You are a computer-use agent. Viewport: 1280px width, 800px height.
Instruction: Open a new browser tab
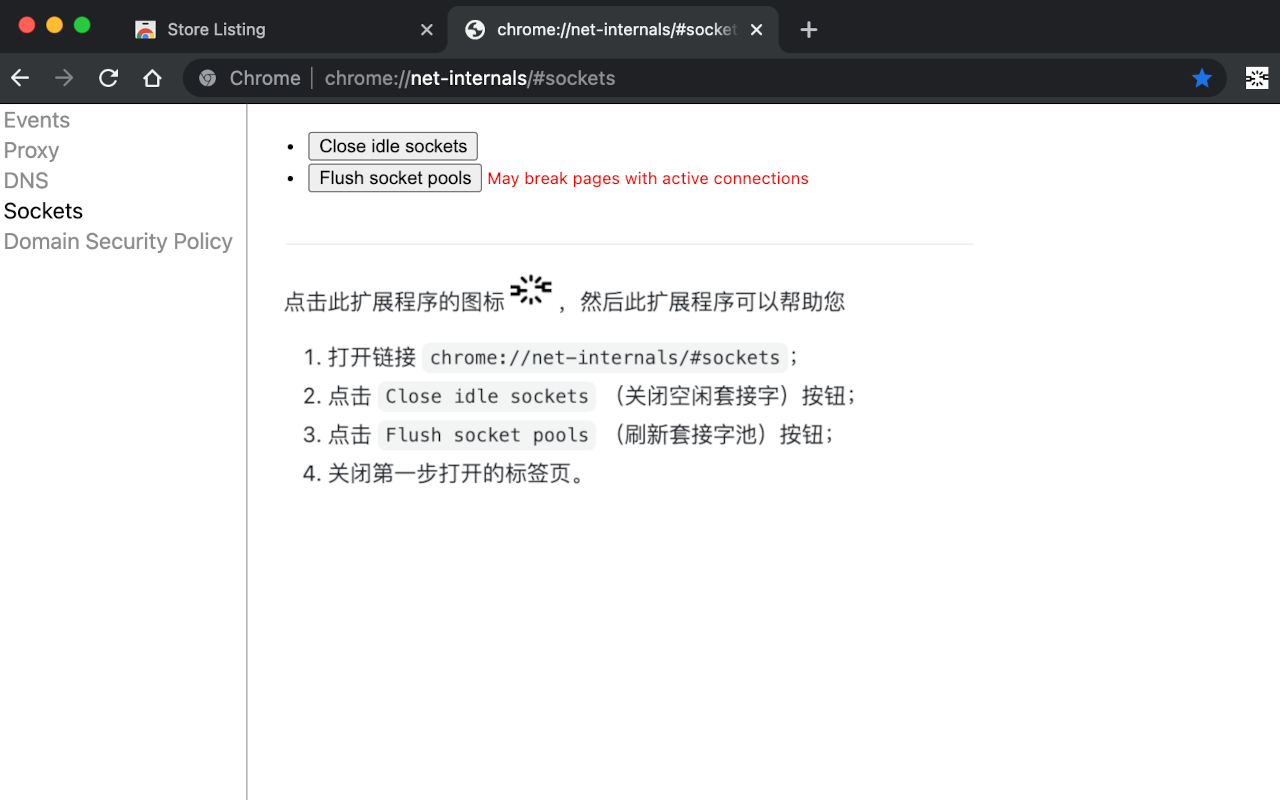tap(808, 29)
